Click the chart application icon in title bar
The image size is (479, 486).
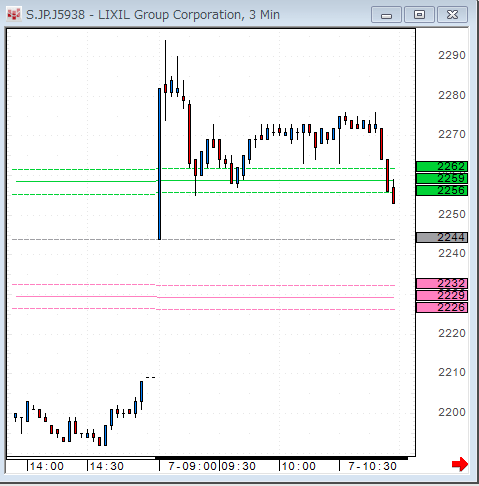(x=14, y=15)
